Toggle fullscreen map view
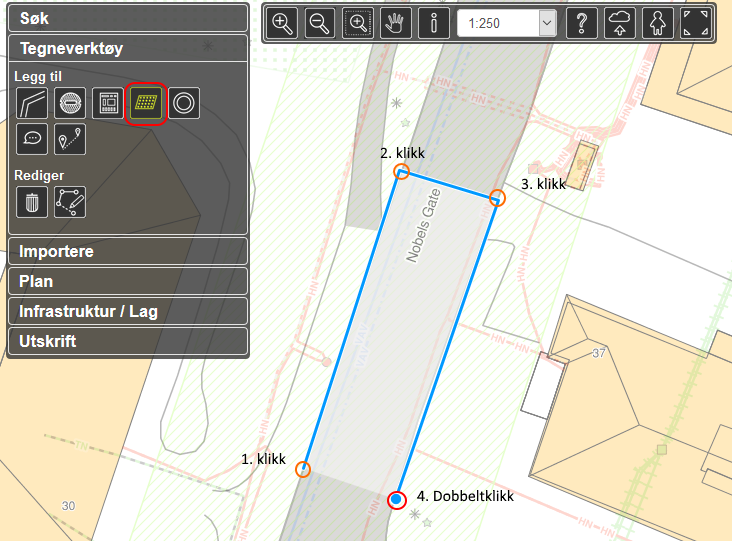This screenshot has width=732, height=541. click(x=696, y=23)
